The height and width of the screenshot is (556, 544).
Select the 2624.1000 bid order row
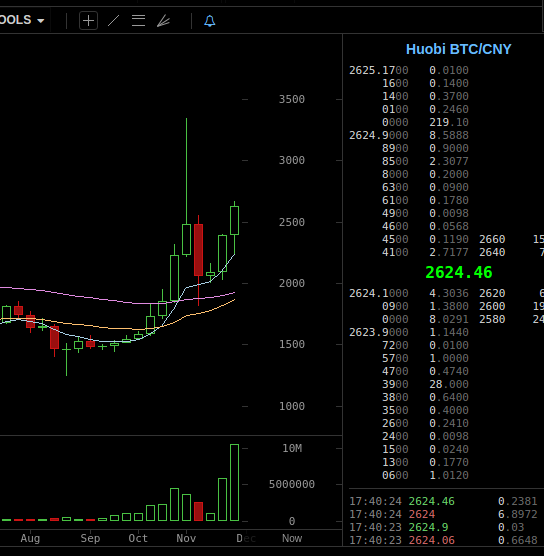[x=409, y=293]
